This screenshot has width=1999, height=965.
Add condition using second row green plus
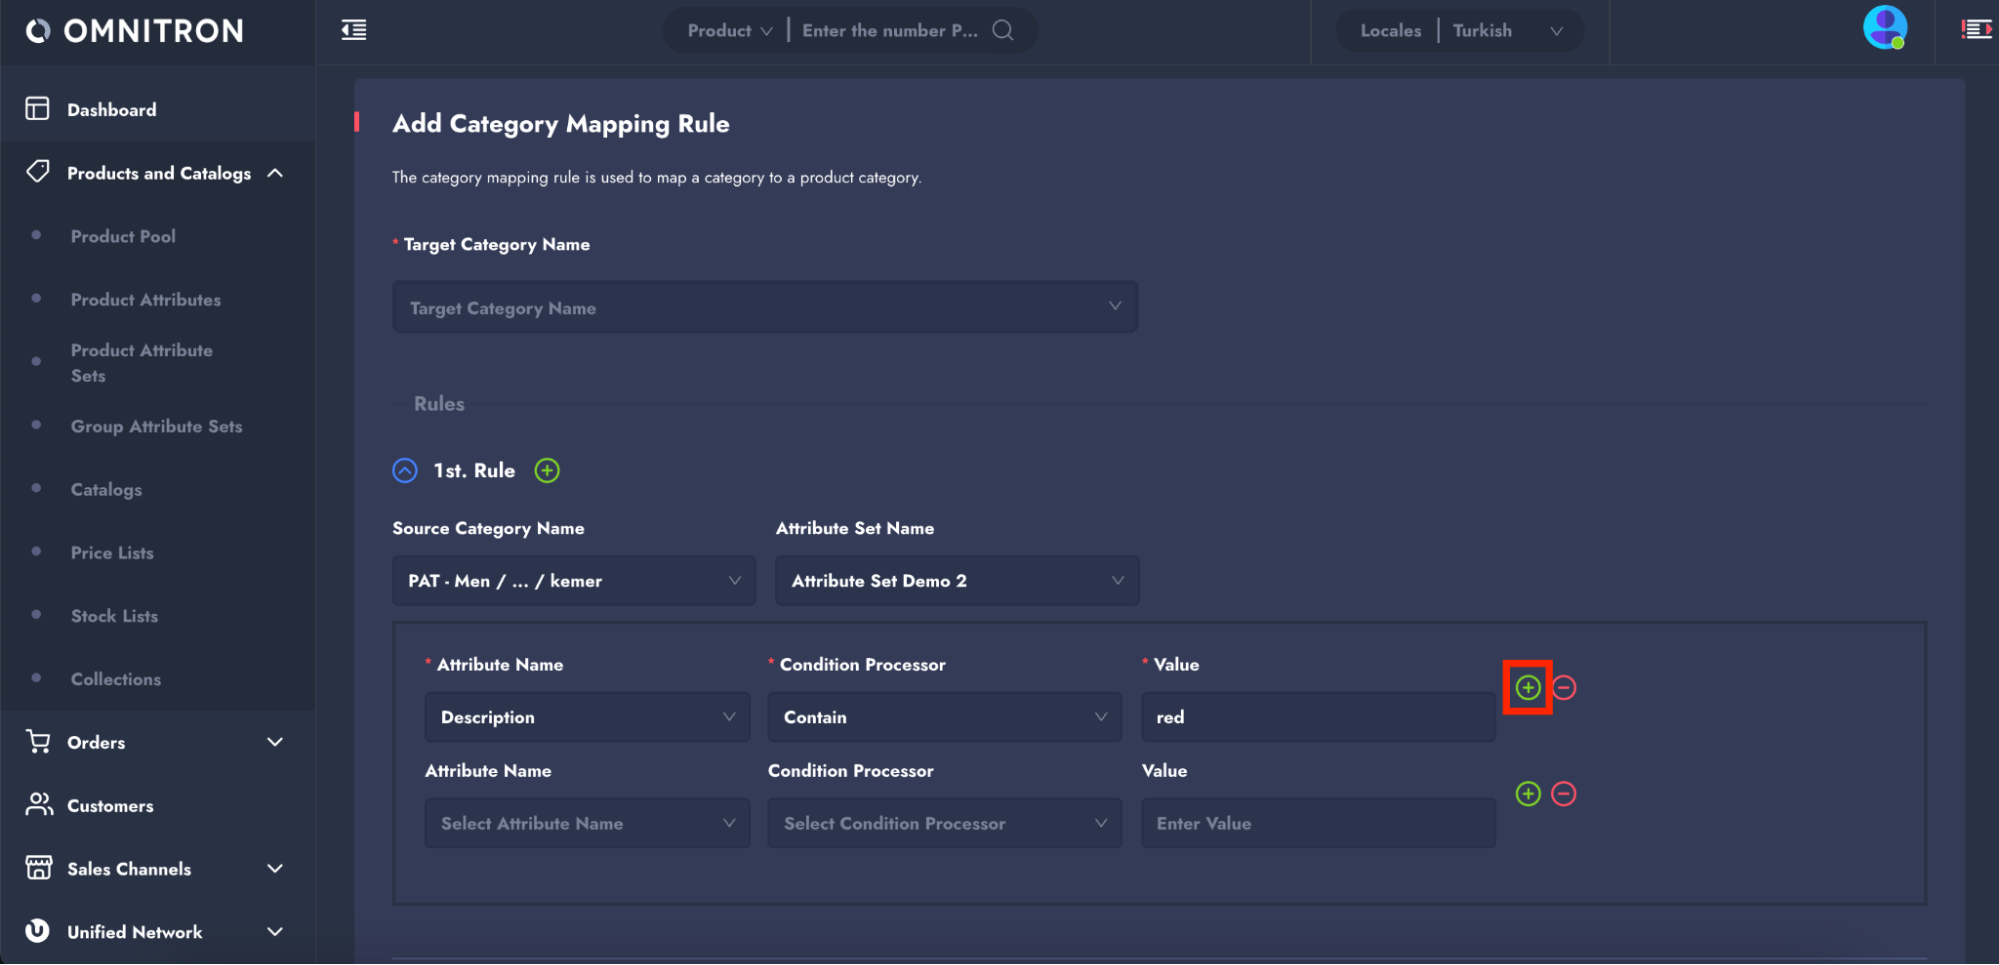click(1527, 794)
